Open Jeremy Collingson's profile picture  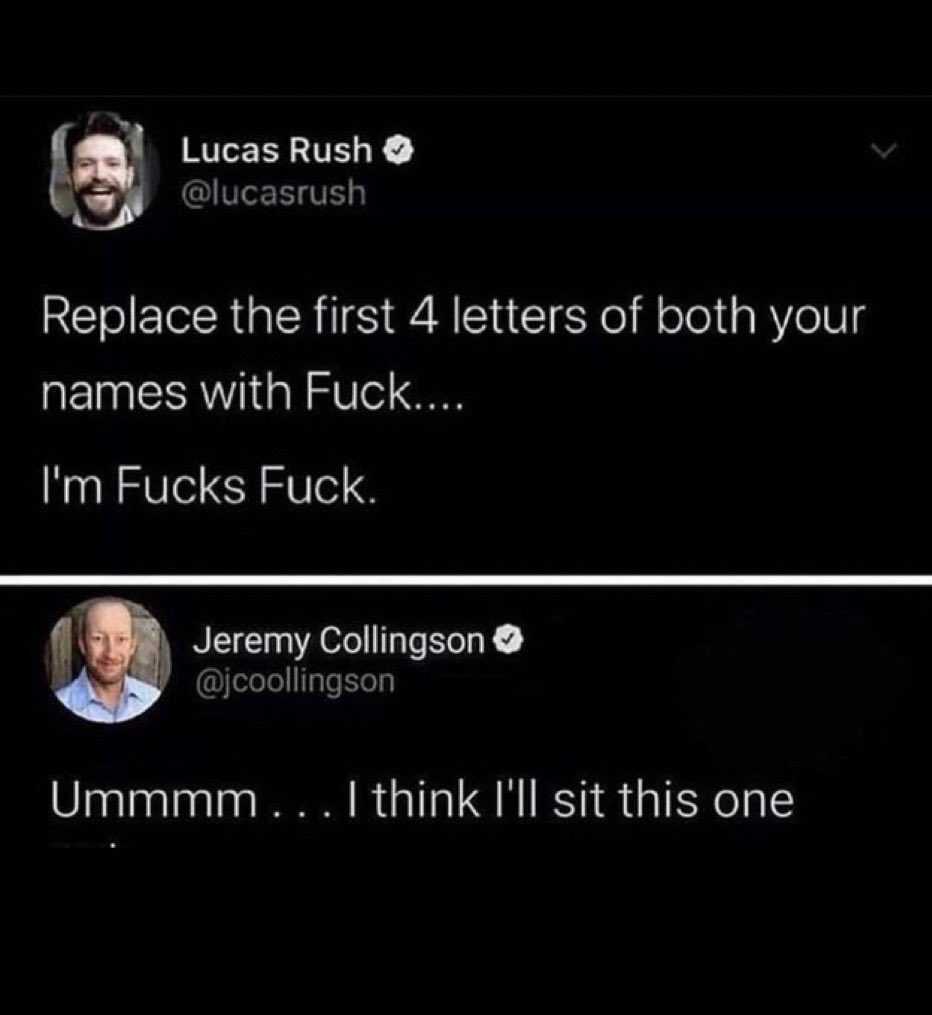pos(108,660)
